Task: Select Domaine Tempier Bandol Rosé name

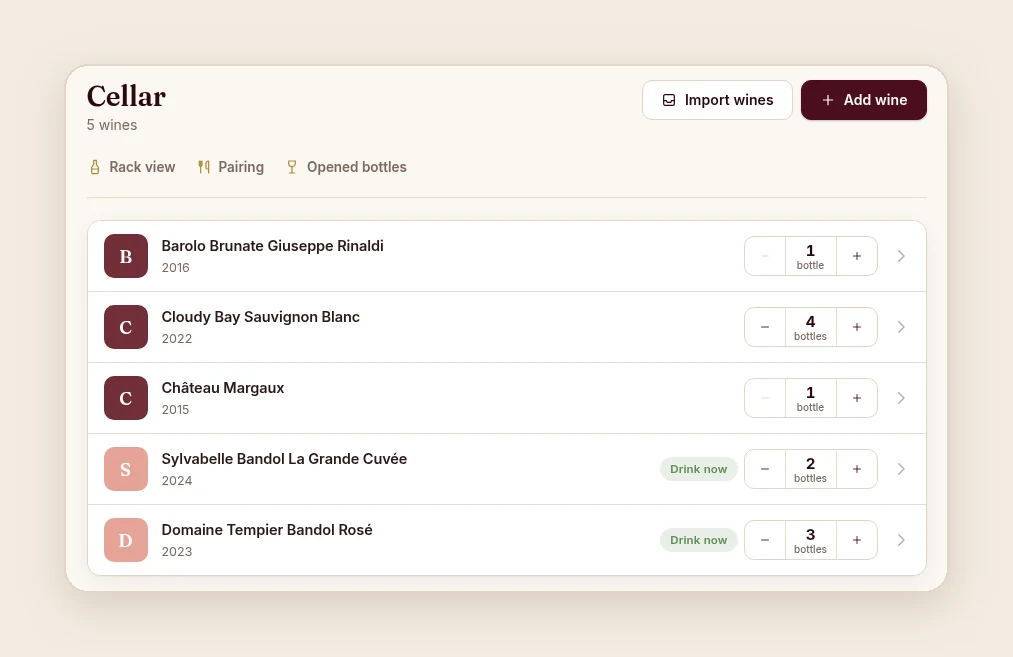Action: coord(267,530)
